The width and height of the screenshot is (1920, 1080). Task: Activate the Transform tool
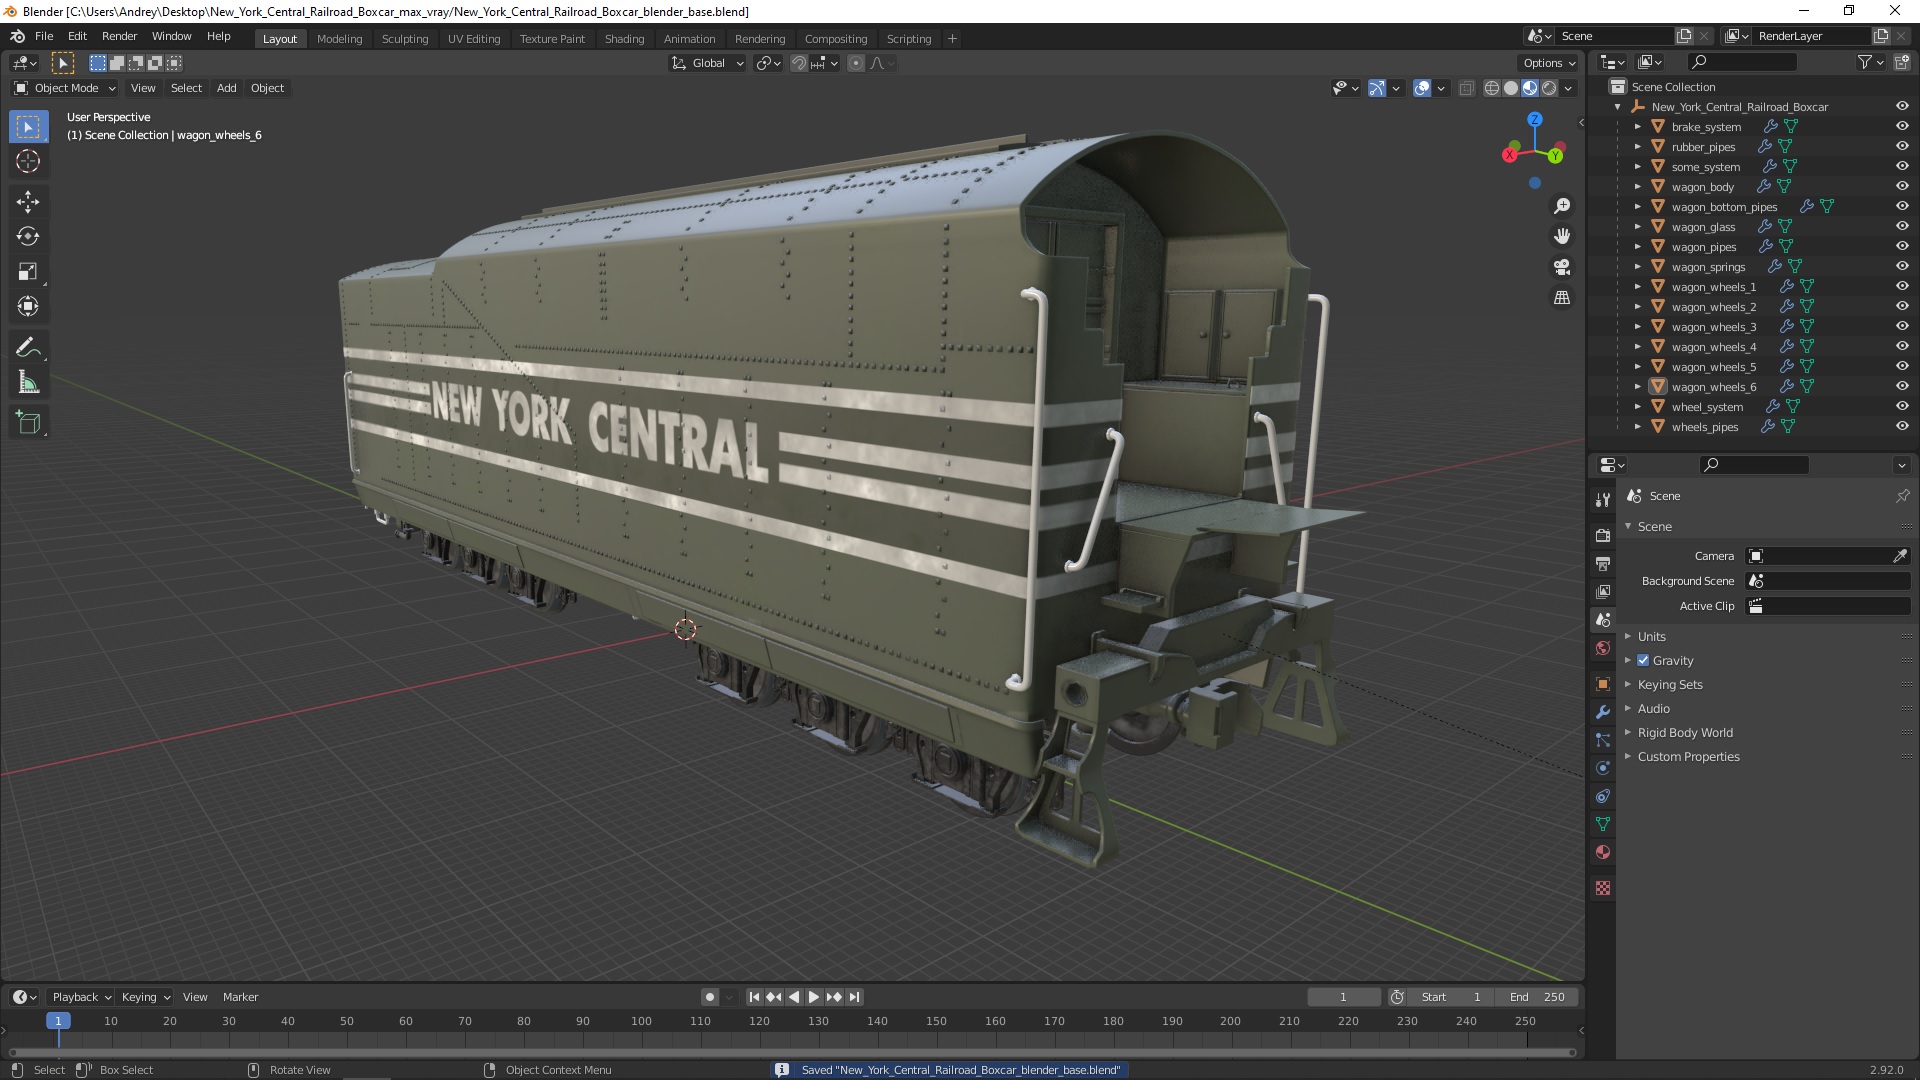28,306
